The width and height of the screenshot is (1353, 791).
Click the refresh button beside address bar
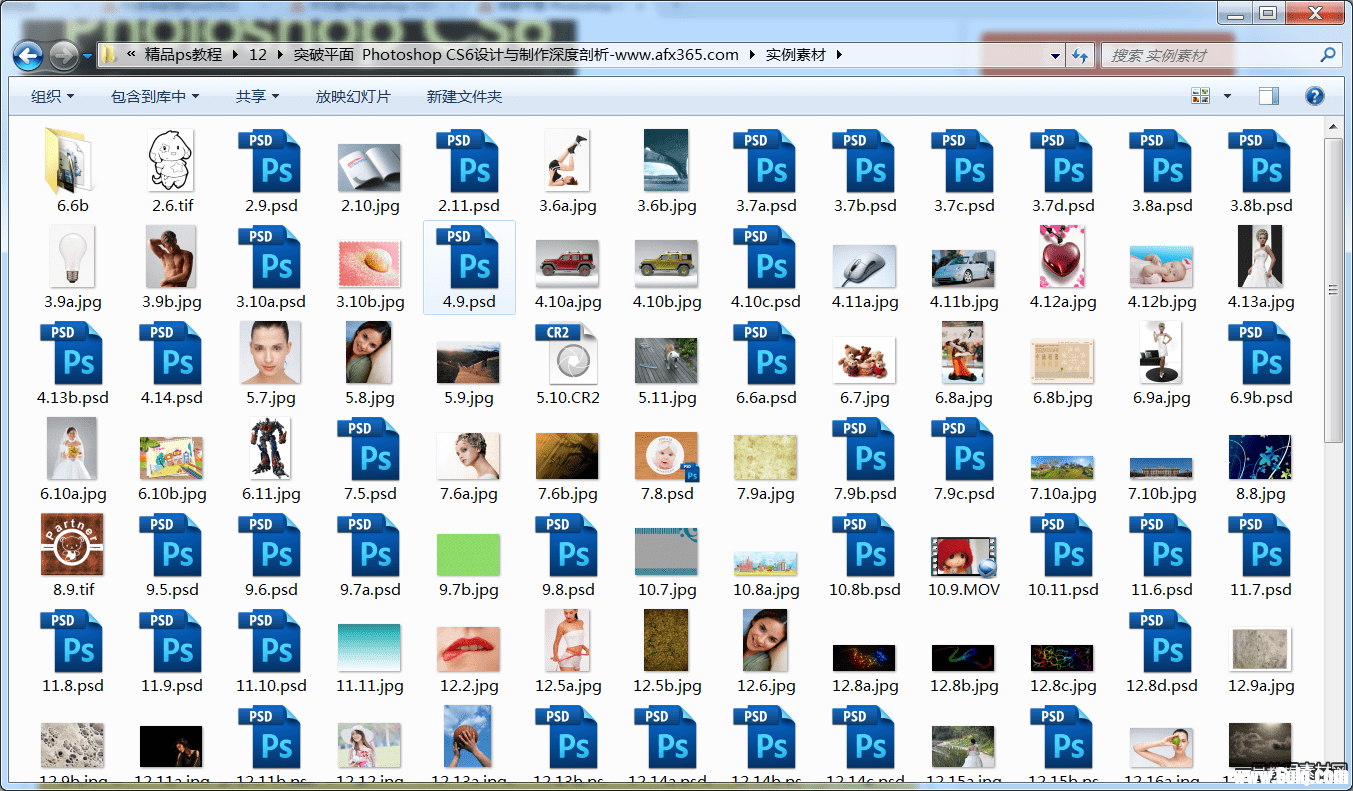pos(1080,55)
